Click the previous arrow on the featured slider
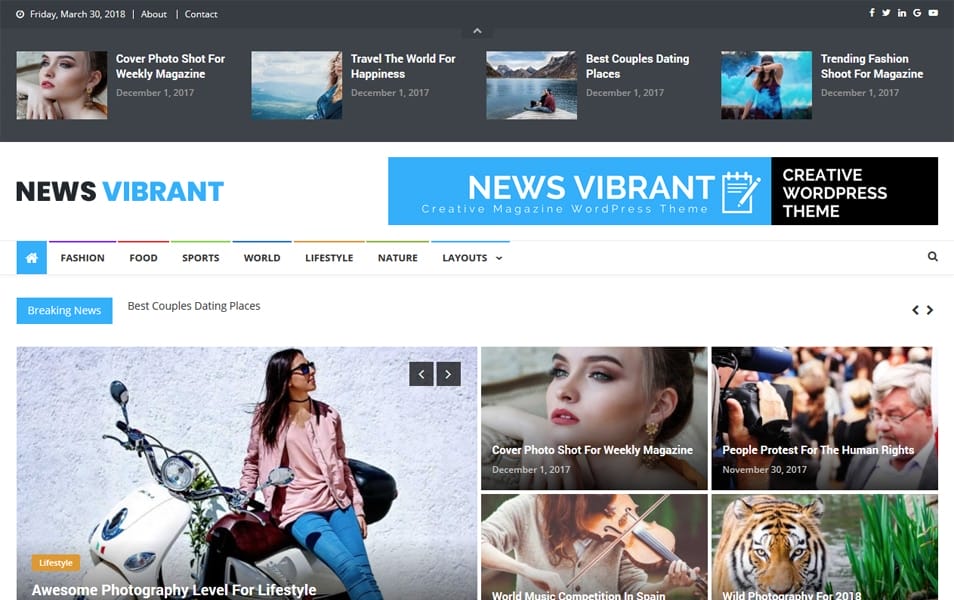Viewport: 954px width, 600px height. pos(421,373)
